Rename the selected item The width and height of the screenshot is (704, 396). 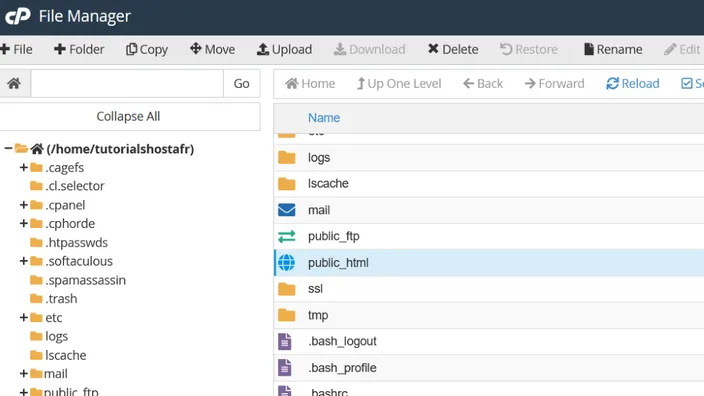click(613, 49)
